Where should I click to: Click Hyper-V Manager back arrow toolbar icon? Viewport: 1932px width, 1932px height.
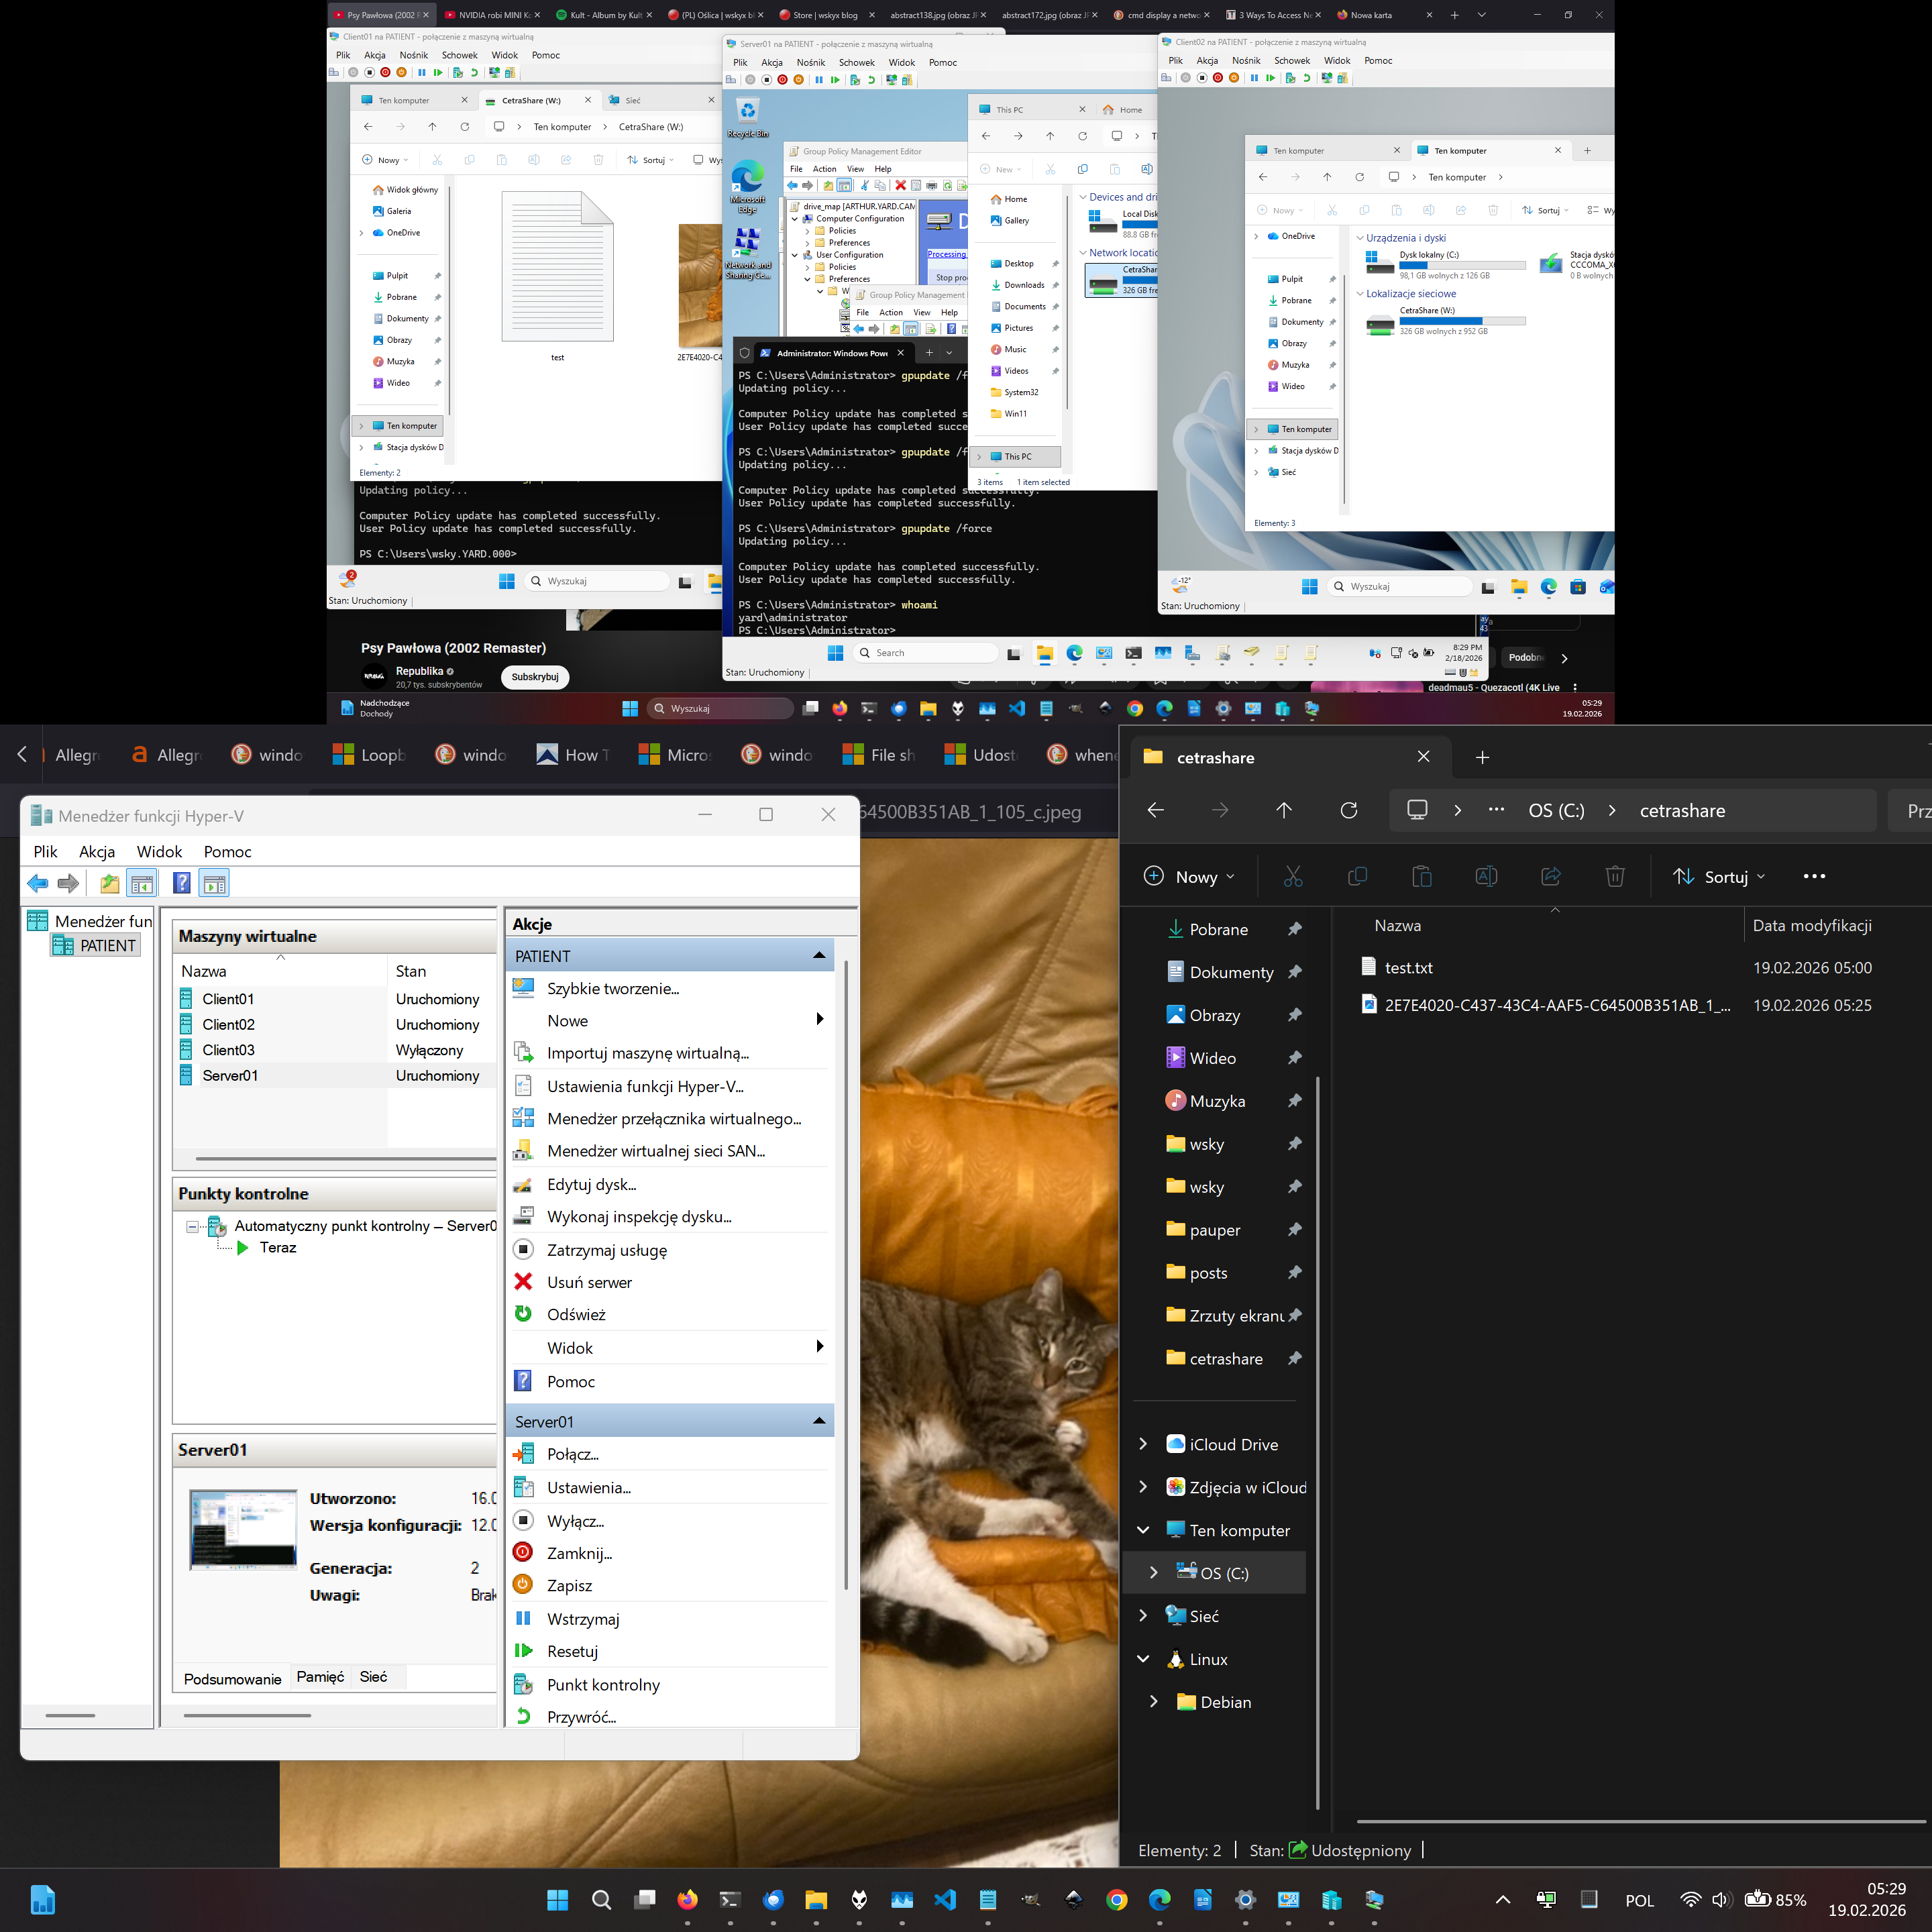pos(38,883)
